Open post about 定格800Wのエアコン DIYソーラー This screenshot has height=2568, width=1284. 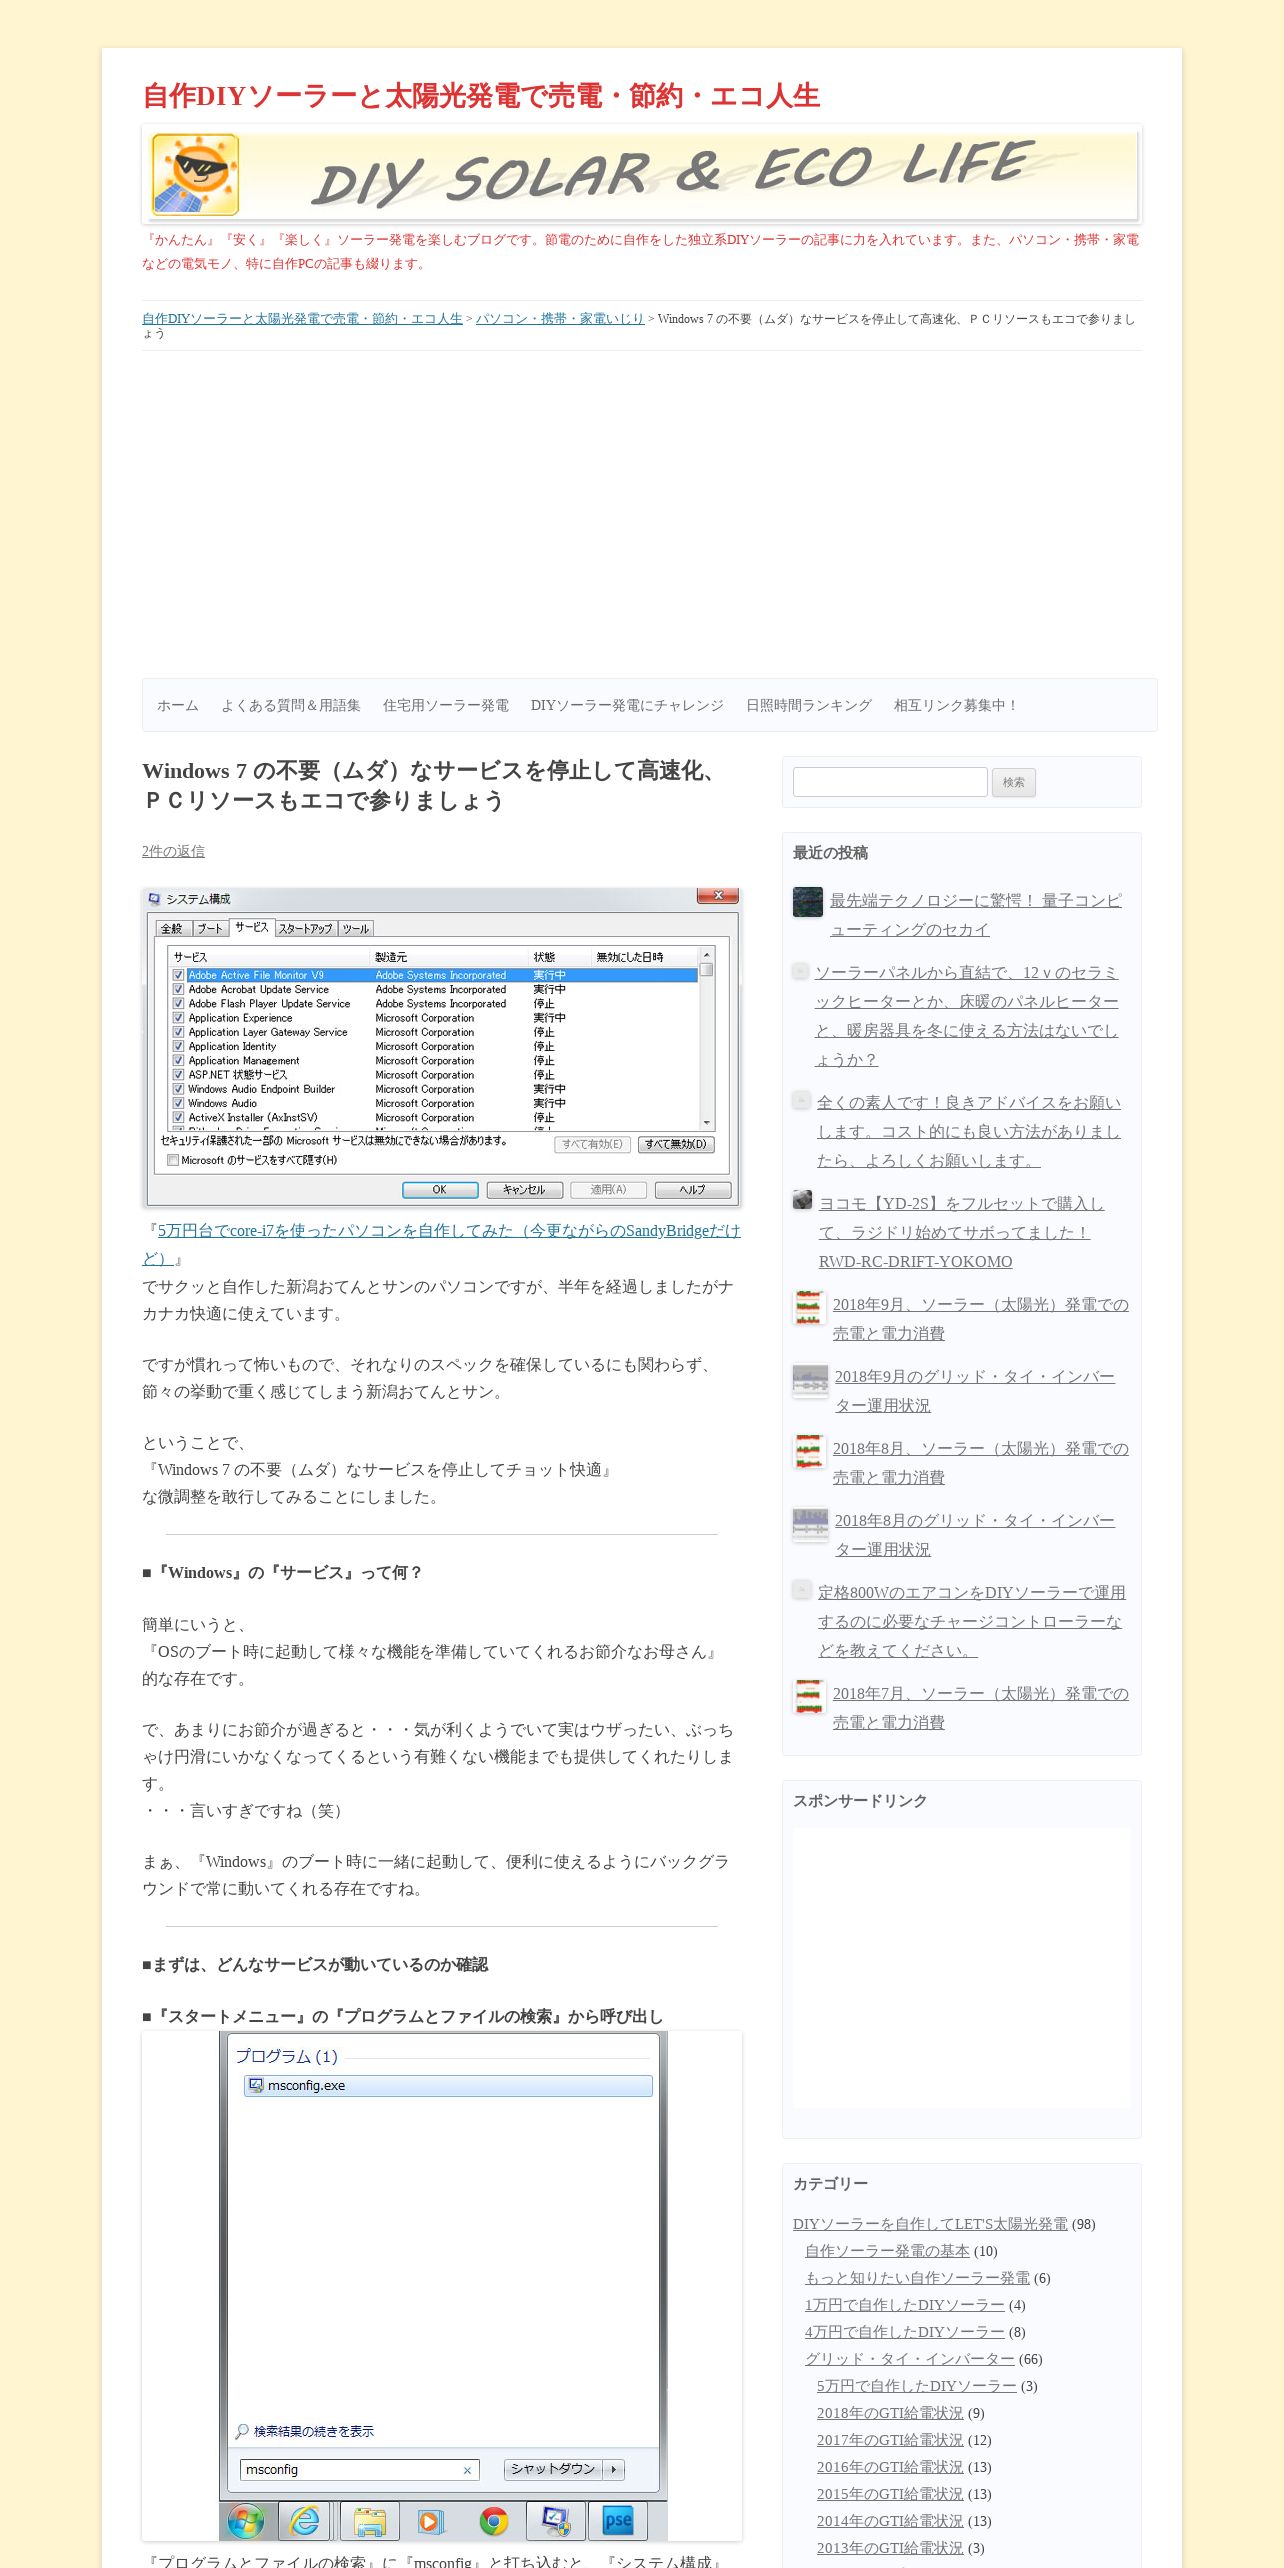[972, 1621]
